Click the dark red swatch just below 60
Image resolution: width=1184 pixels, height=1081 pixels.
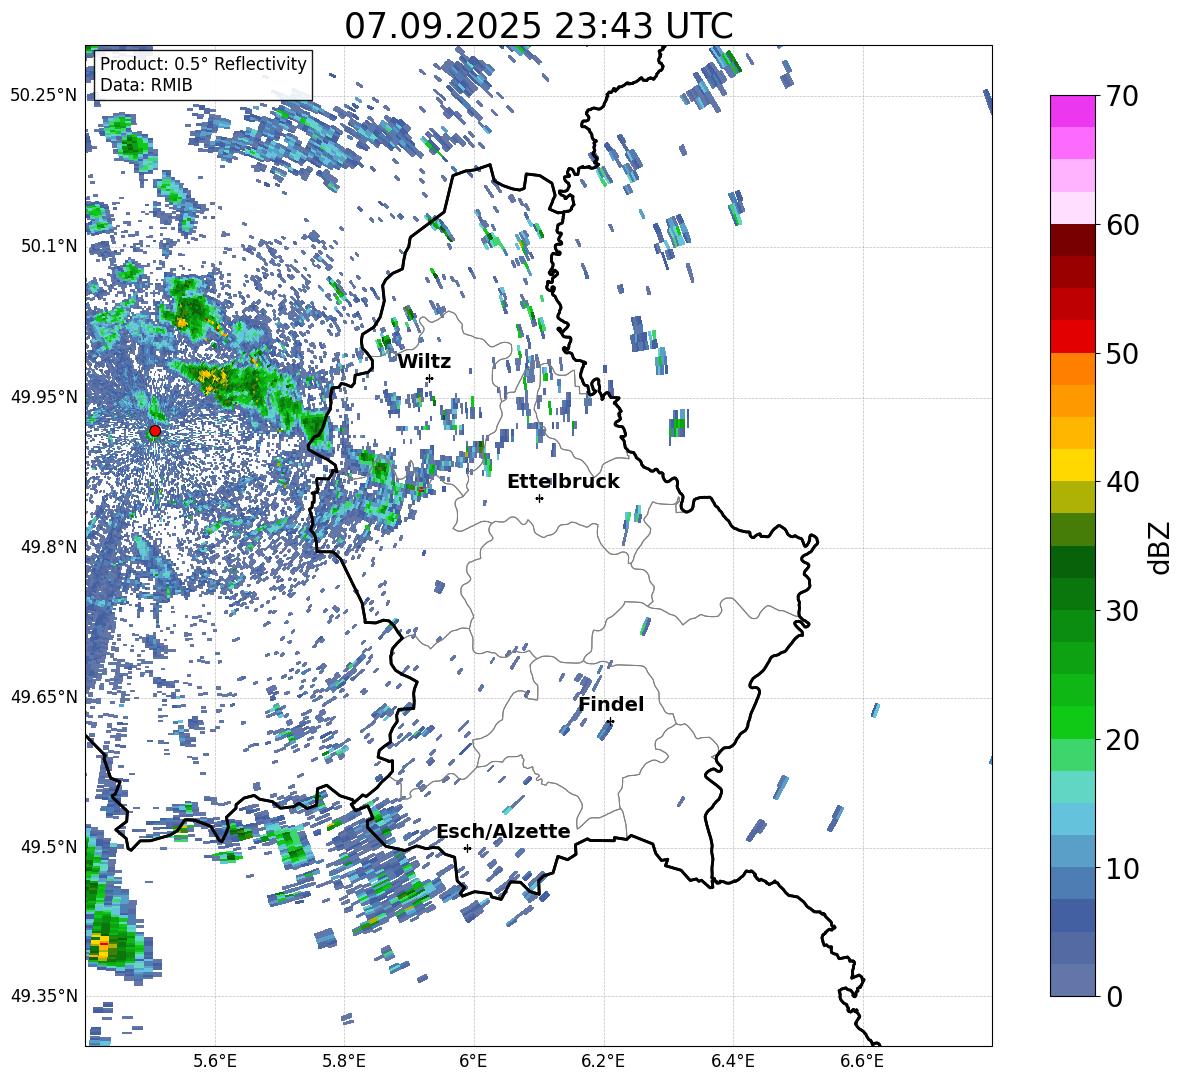click(1073, 240)
